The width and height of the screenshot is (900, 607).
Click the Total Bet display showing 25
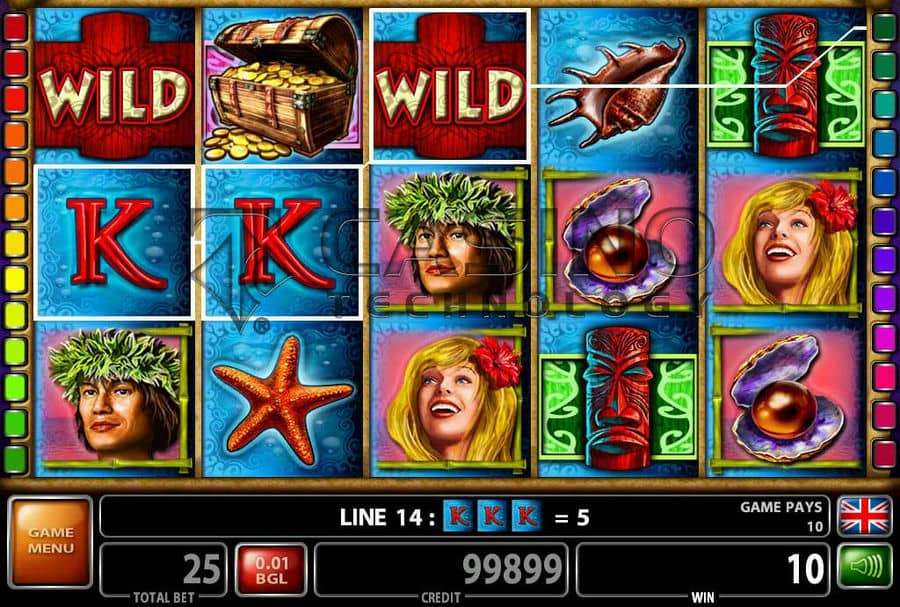[164, 571]
